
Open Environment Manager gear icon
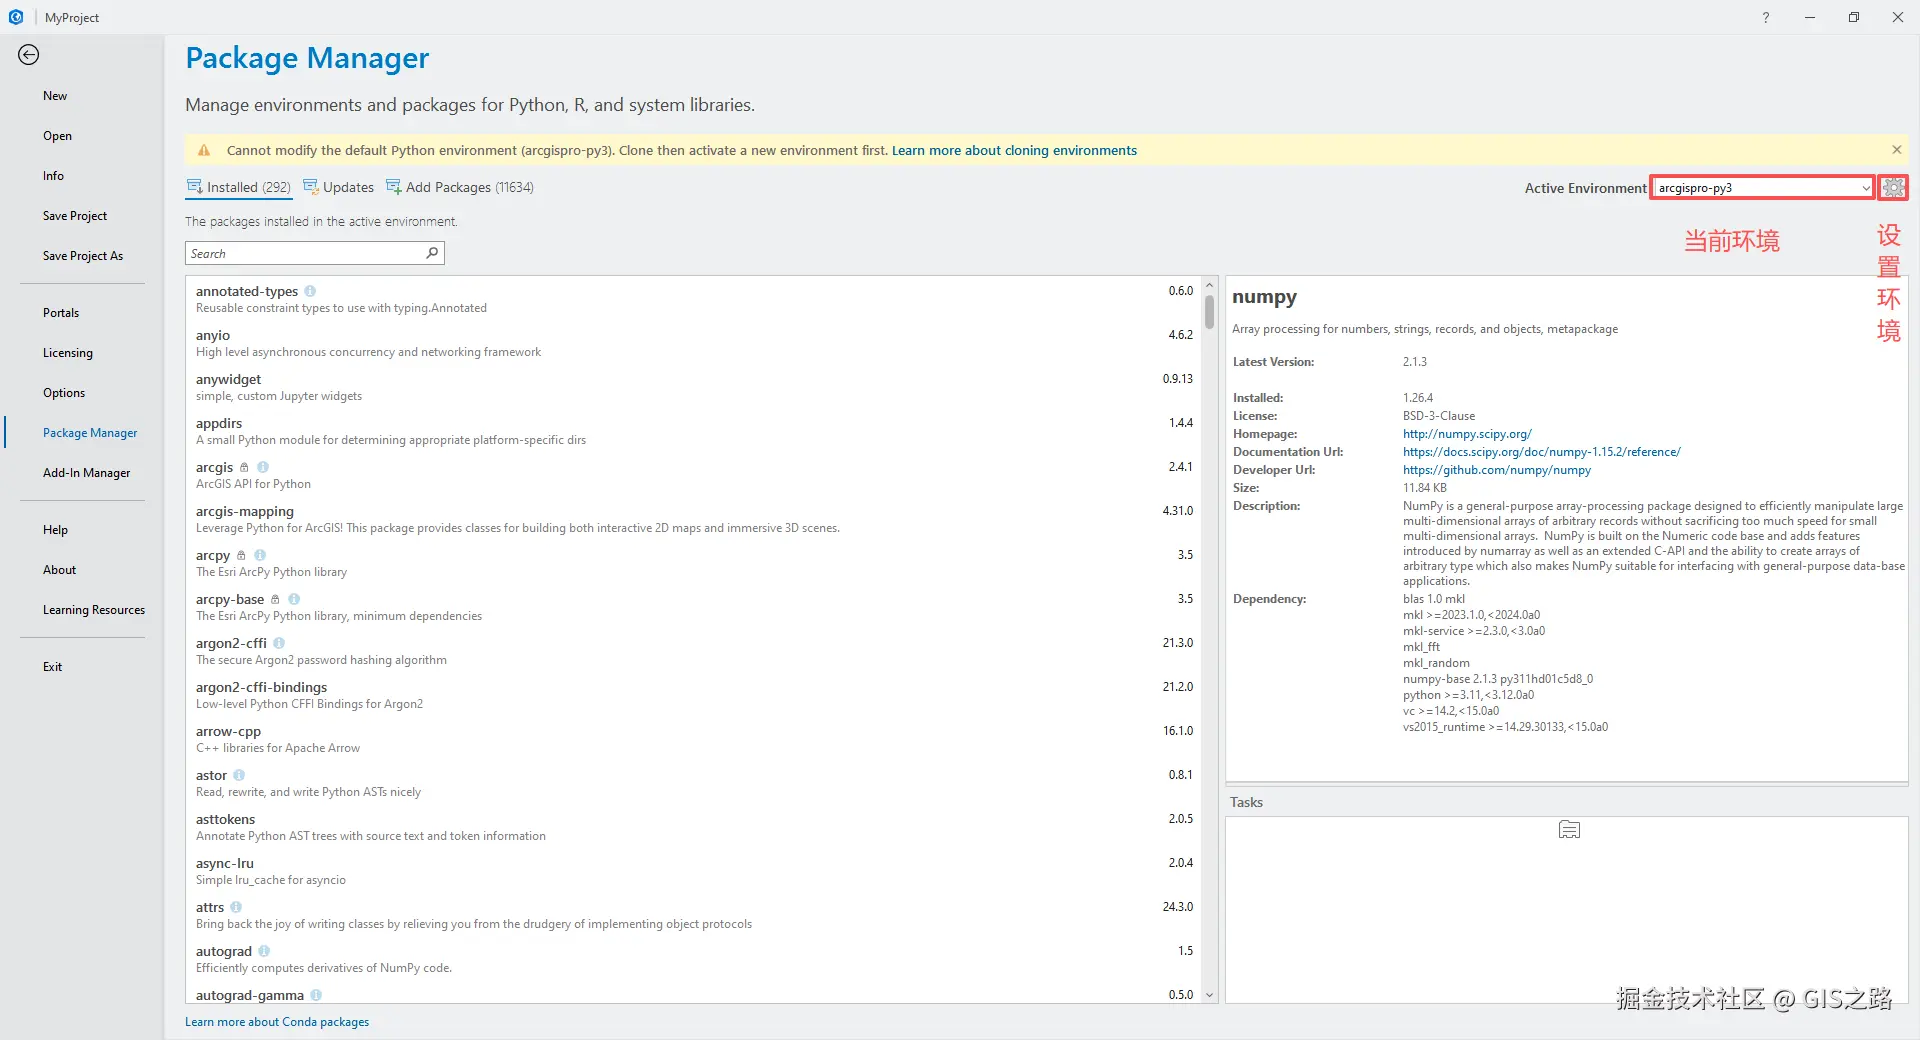click(1893, 188)
